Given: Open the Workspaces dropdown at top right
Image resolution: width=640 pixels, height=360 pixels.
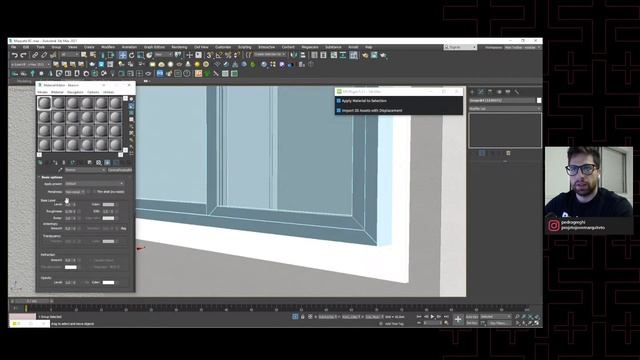Looking at the screenshot, I should point(522,47).
